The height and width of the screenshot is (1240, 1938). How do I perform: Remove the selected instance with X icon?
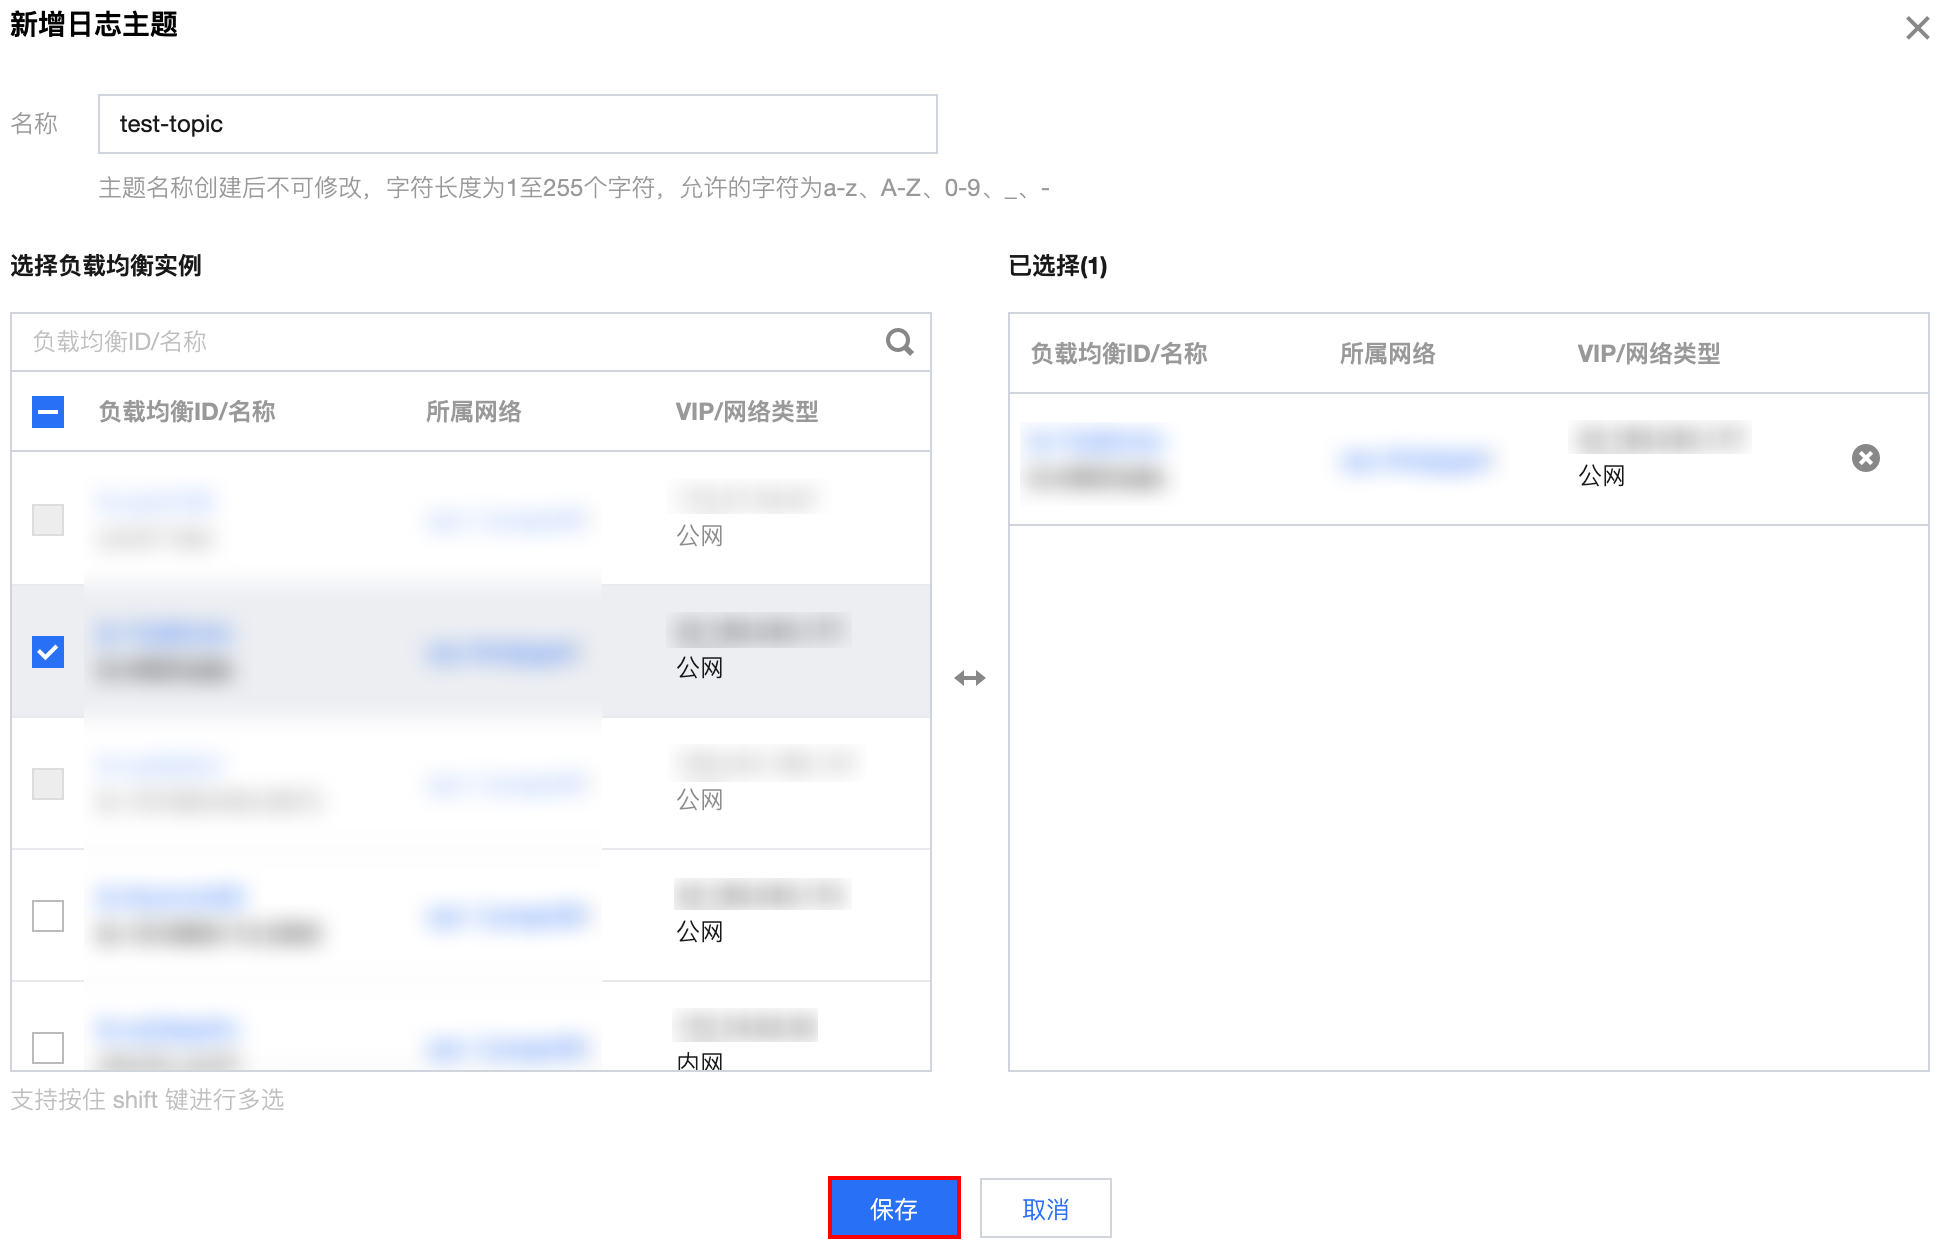[1865, 458]
